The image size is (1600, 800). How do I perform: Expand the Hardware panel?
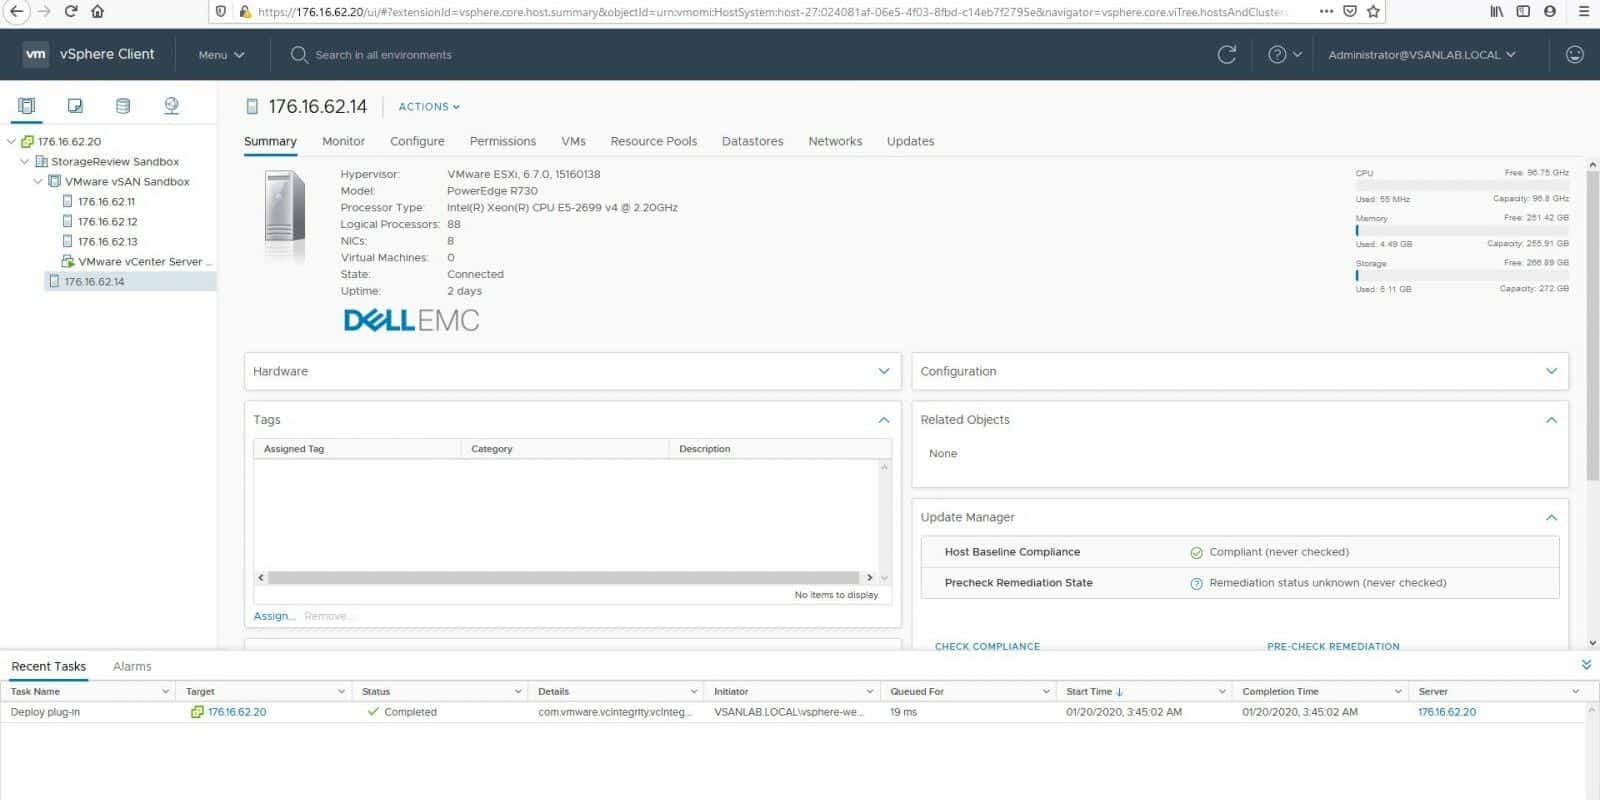pyautogui.click(x=883, y=371)
